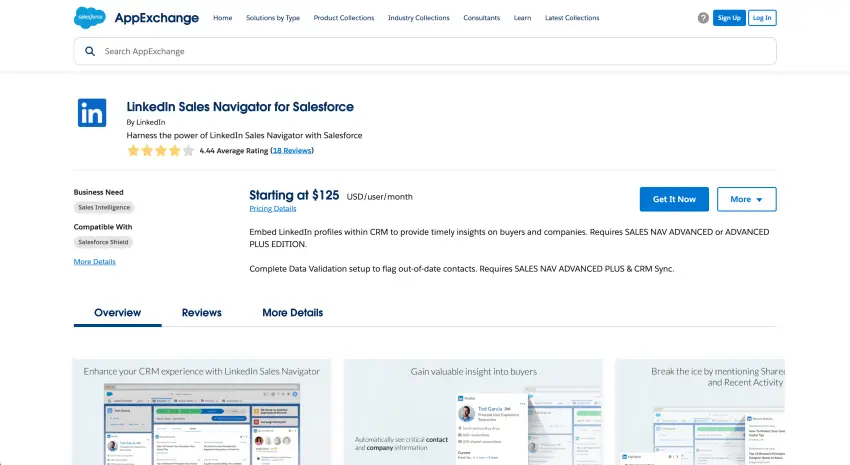Image resolution: width=850 pixels, height=465 pixels.
Task: Switch to the More Details tab
Action: coord(293,313)
